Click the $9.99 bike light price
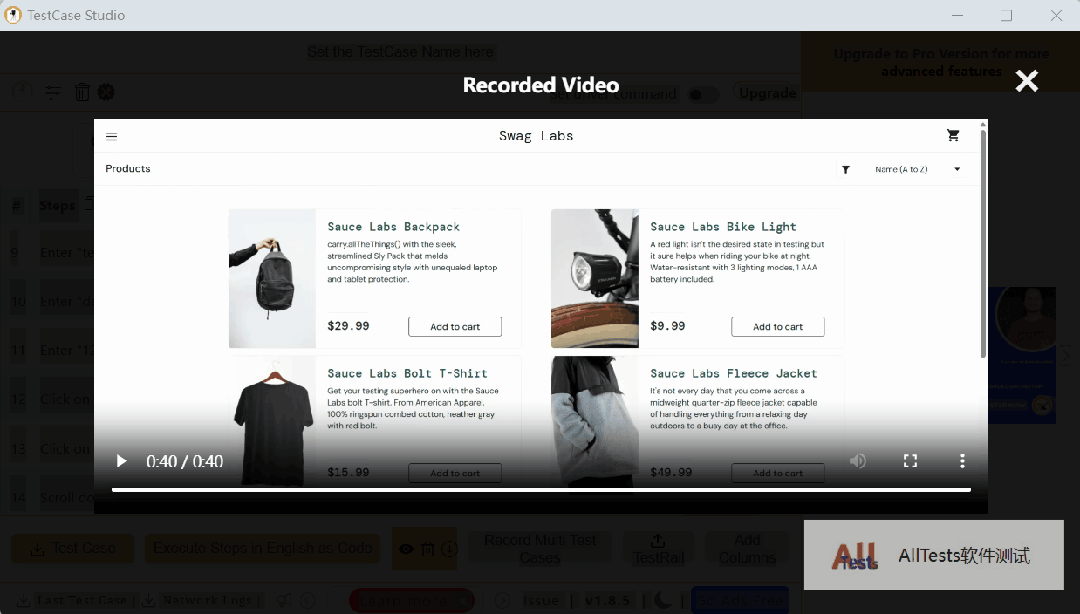Image resolution: width=1080 pixels, height=614 pixels. [x=667, y=326]
